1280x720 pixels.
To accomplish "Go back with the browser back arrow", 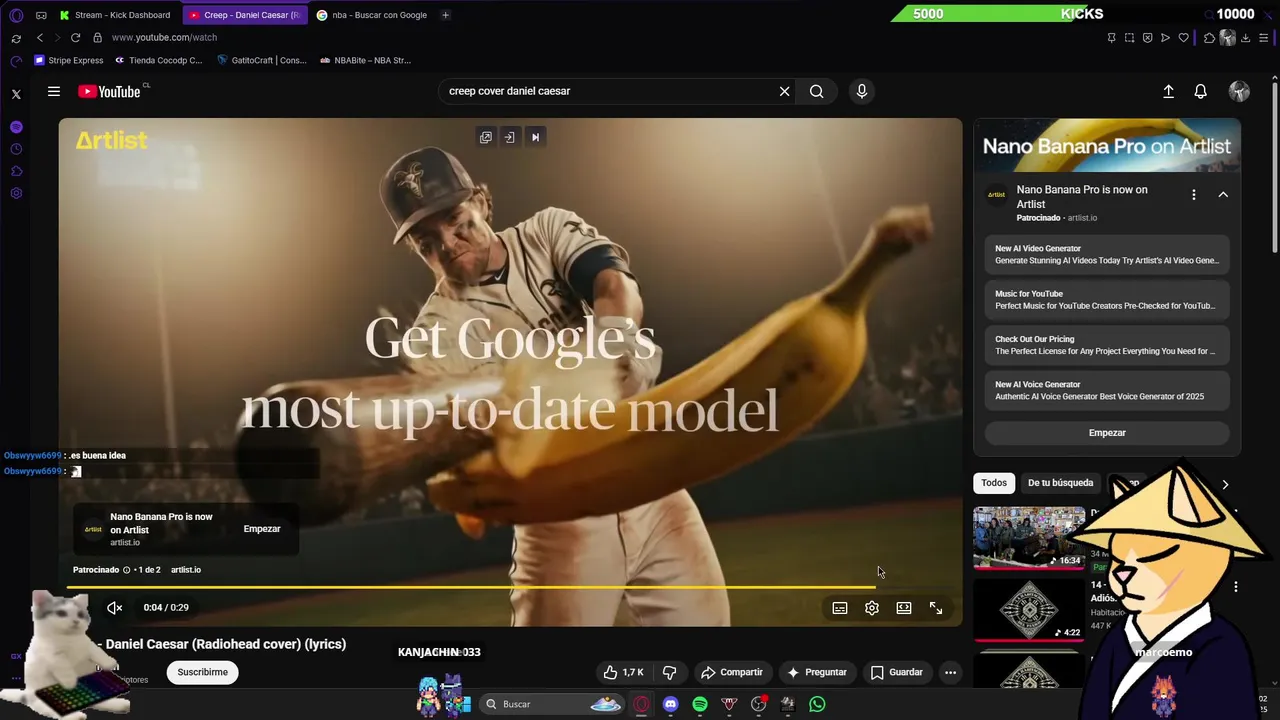I will pyautogui.click(x=39, y=37).
